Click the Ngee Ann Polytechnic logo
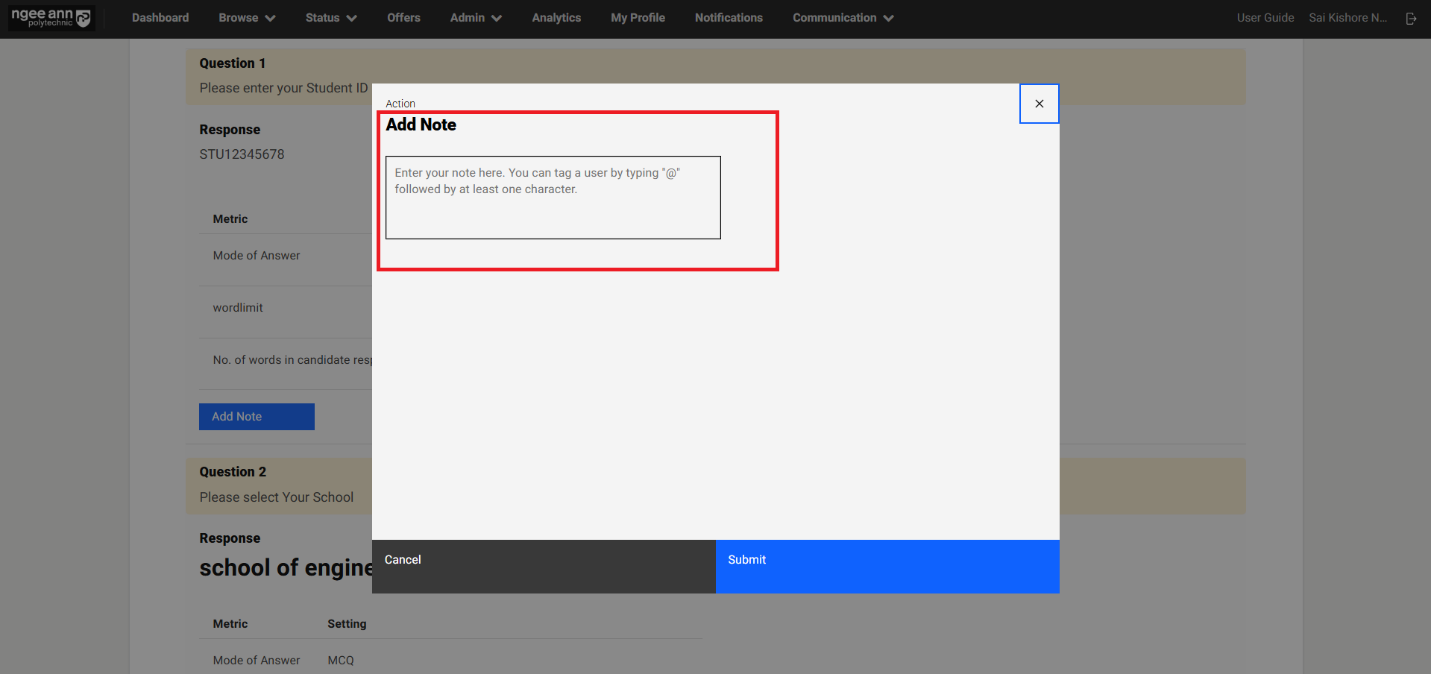The height and width of the screenshot is (674, 1431). point(51,18)
